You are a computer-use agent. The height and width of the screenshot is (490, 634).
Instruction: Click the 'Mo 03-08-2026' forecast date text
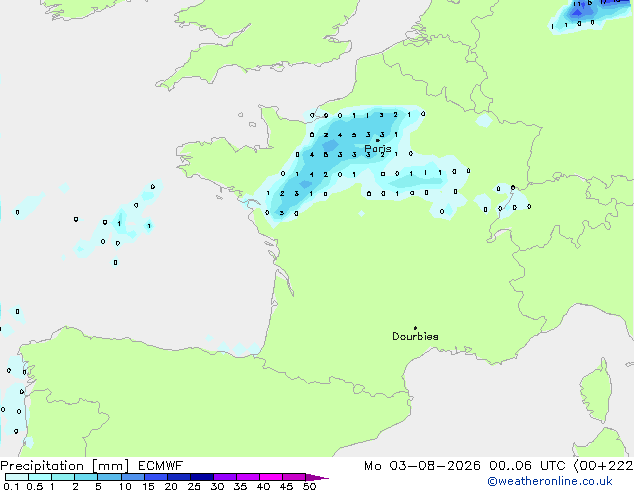[x=422, y=466]
